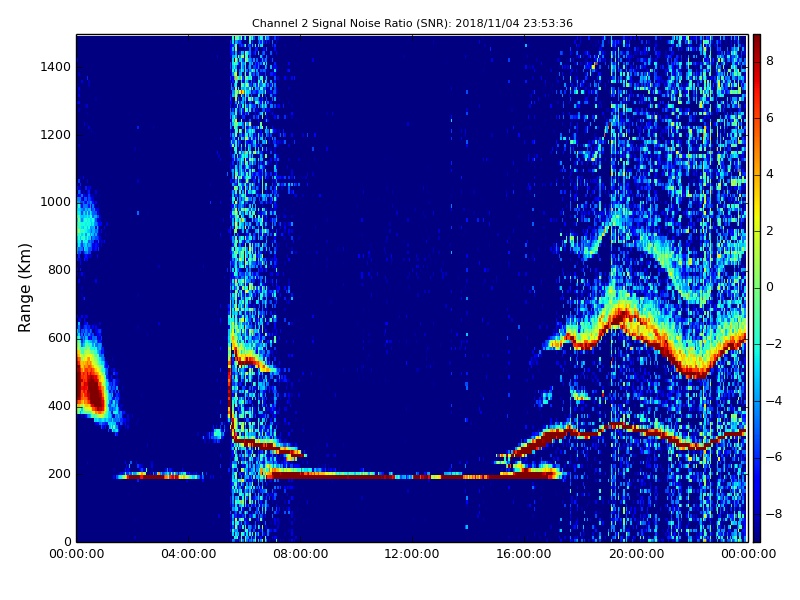Click the plot title with the timestamp
The image size is (800, 600).
point(412,23)
